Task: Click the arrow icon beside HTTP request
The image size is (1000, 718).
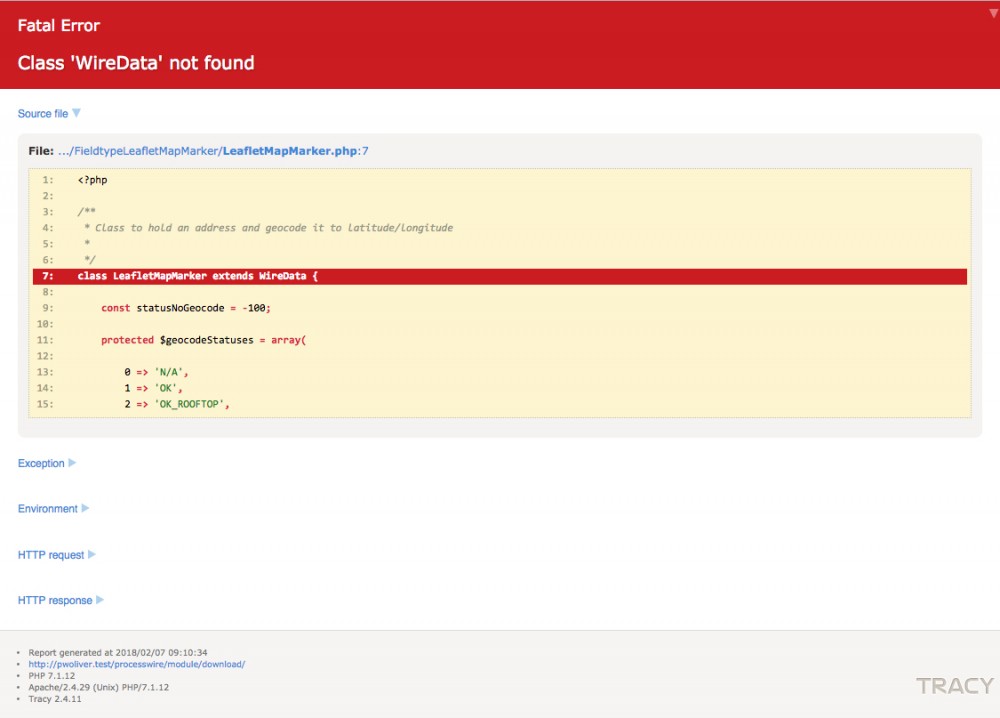Action: coord(92,554)
